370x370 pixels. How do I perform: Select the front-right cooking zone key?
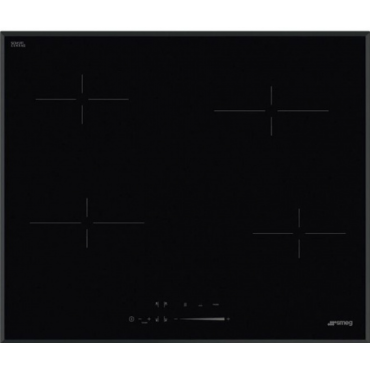pyautogui.click(x=165, y=319)
